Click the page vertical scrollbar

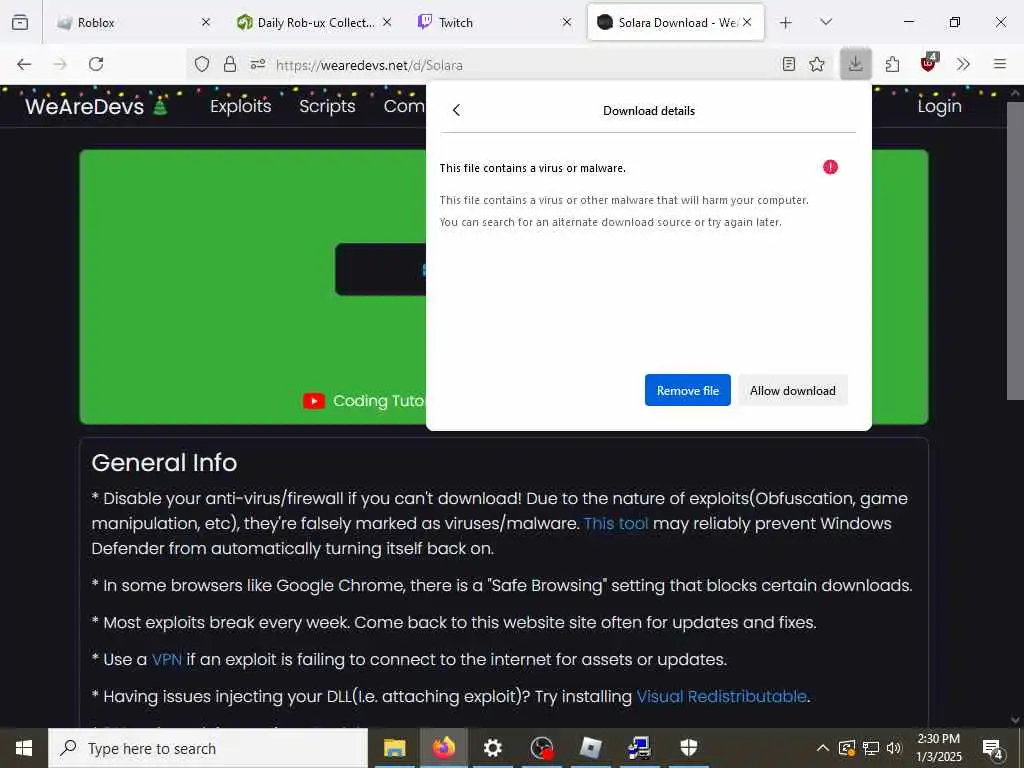(1015, 251)
